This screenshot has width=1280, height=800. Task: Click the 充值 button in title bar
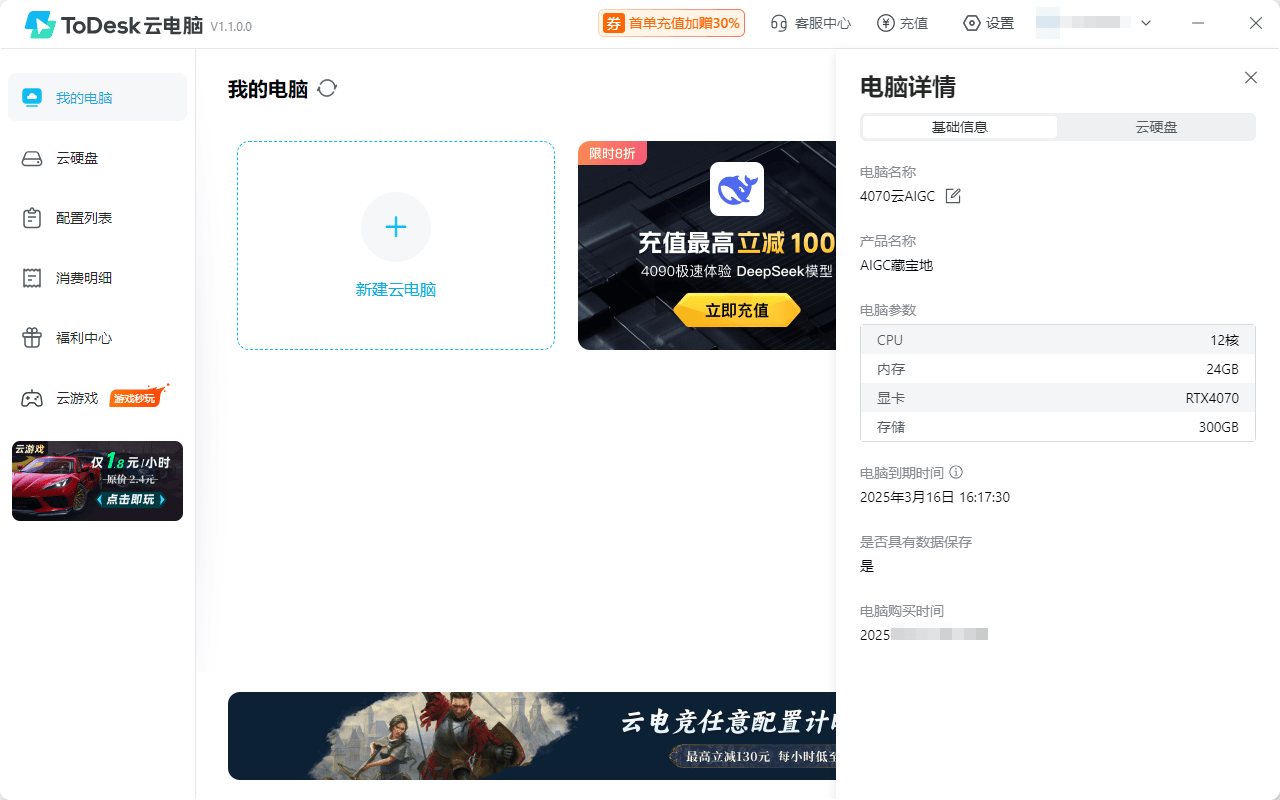point(902,23)
